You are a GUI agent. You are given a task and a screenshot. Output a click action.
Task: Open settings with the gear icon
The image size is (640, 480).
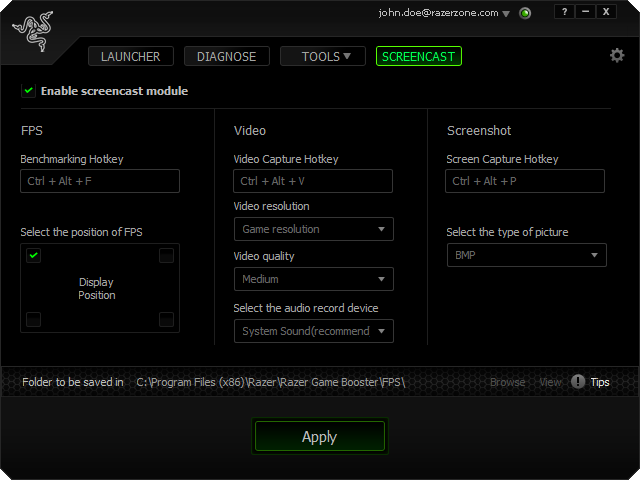(x=617, y=56)
